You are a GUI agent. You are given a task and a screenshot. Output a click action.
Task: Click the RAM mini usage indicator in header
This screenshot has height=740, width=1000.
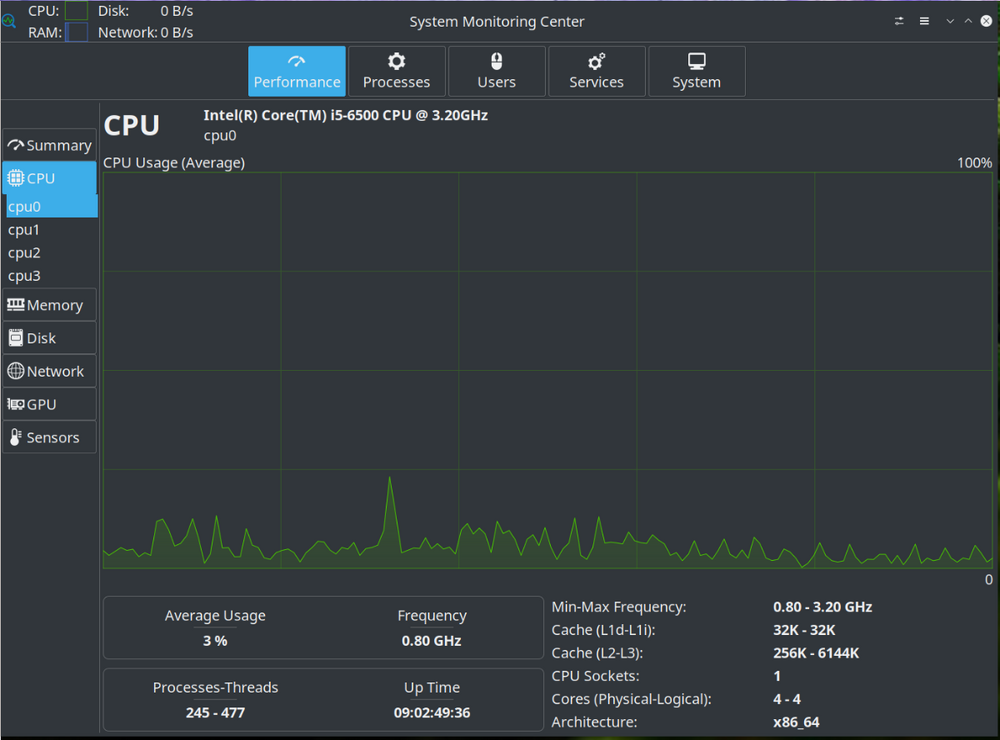77,32
